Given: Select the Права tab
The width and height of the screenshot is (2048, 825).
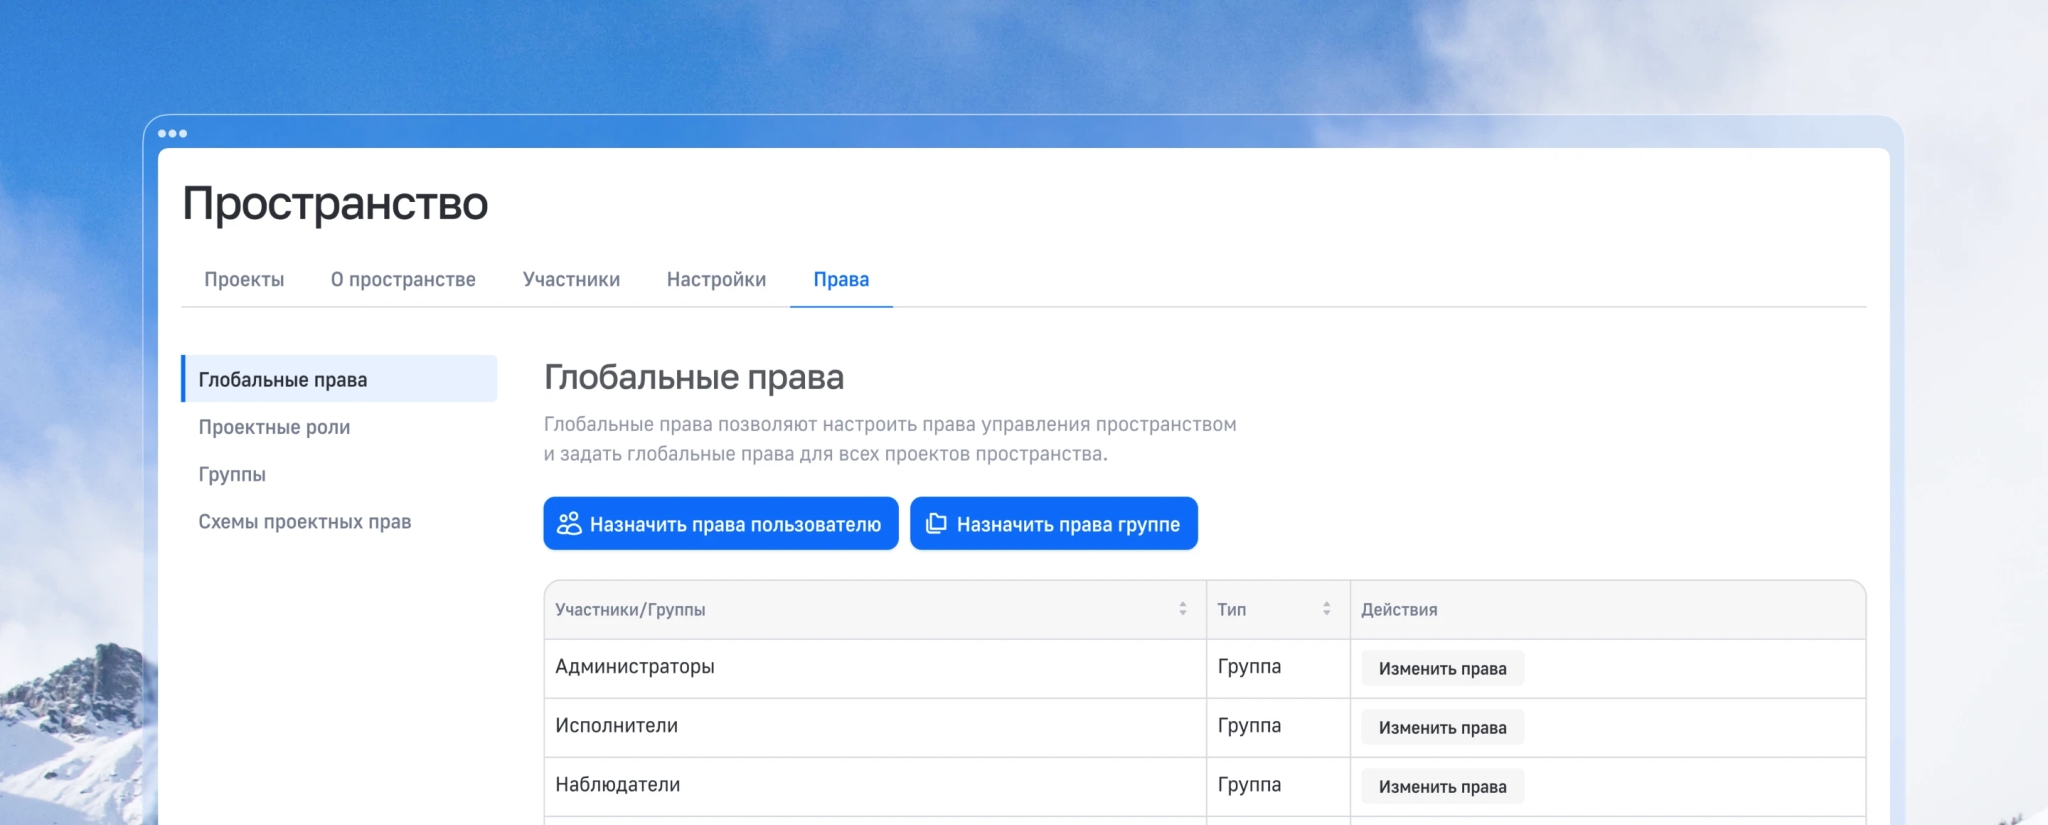Looking at the screenshot, I should (840, 280).
